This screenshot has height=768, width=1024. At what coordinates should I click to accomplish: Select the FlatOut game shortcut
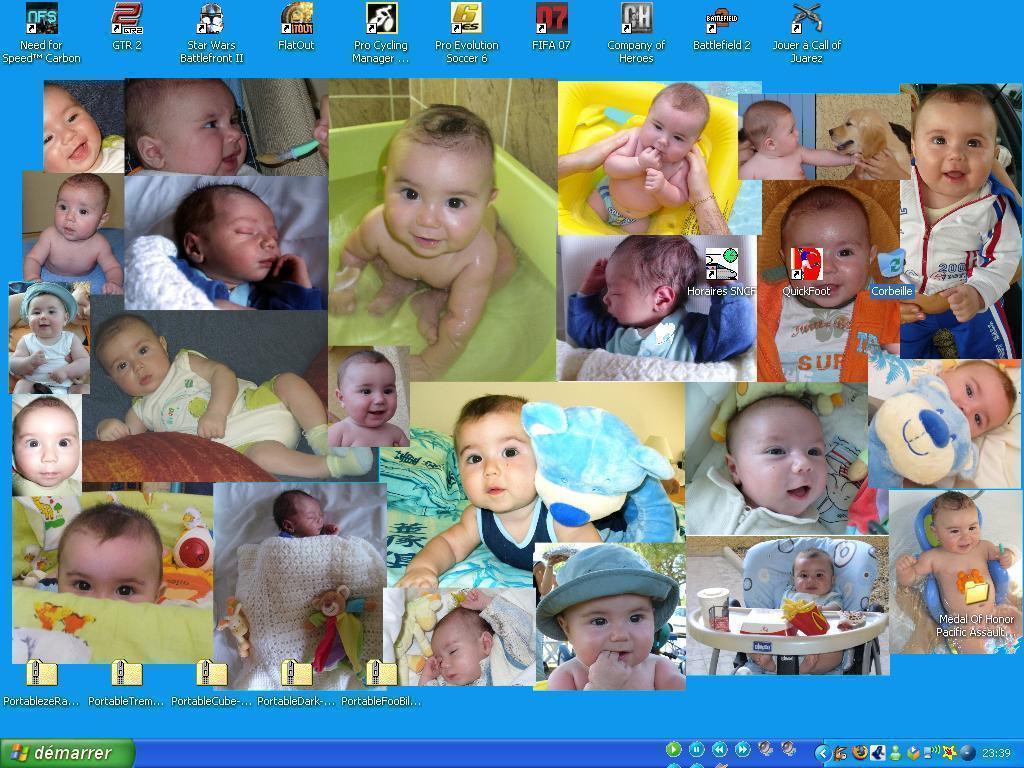(296, 19)
